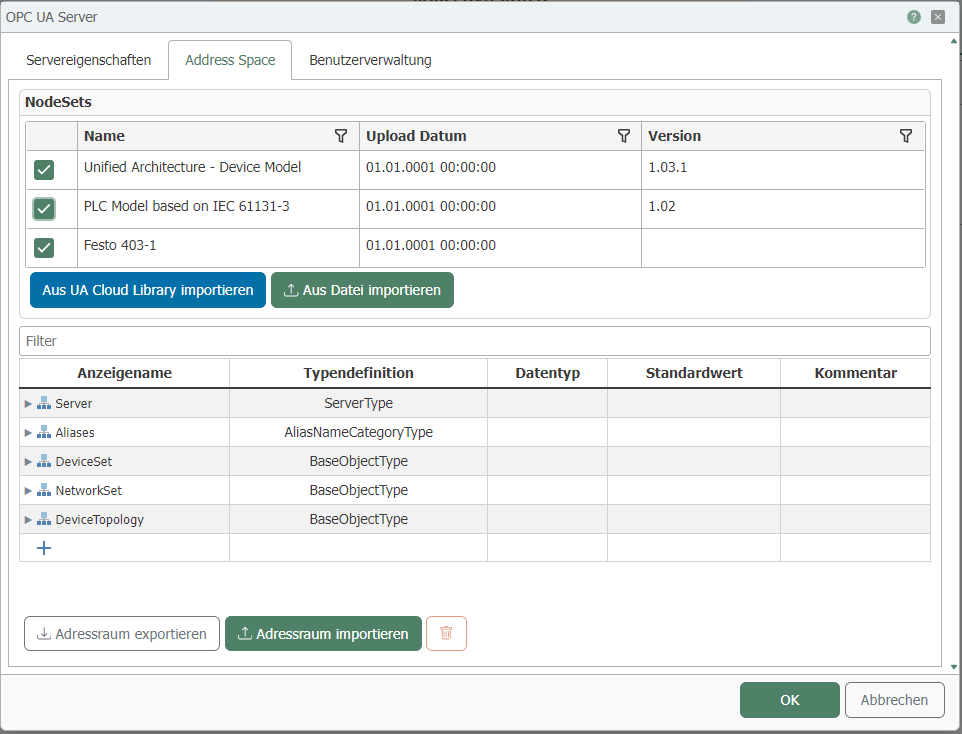Image resolution: width=962 pixels, height=734 pixels.
Task: Click the plus icon to add node
Action: point(44,548)
